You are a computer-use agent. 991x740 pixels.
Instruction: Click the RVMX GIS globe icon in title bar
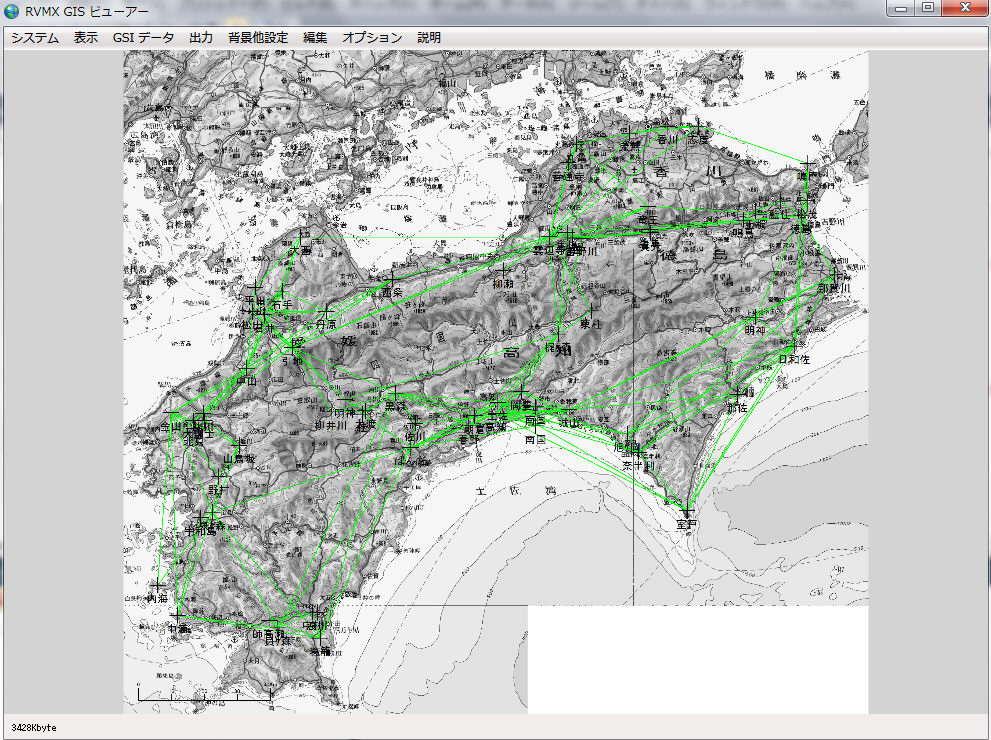pos(12,11)
